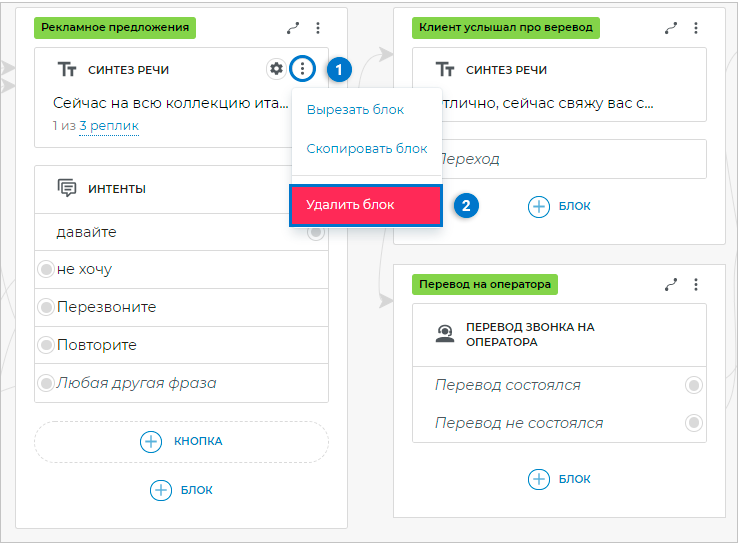Choose Скопировать блок menu item
The image size is (738, 543).
click(x=366, y=148)
